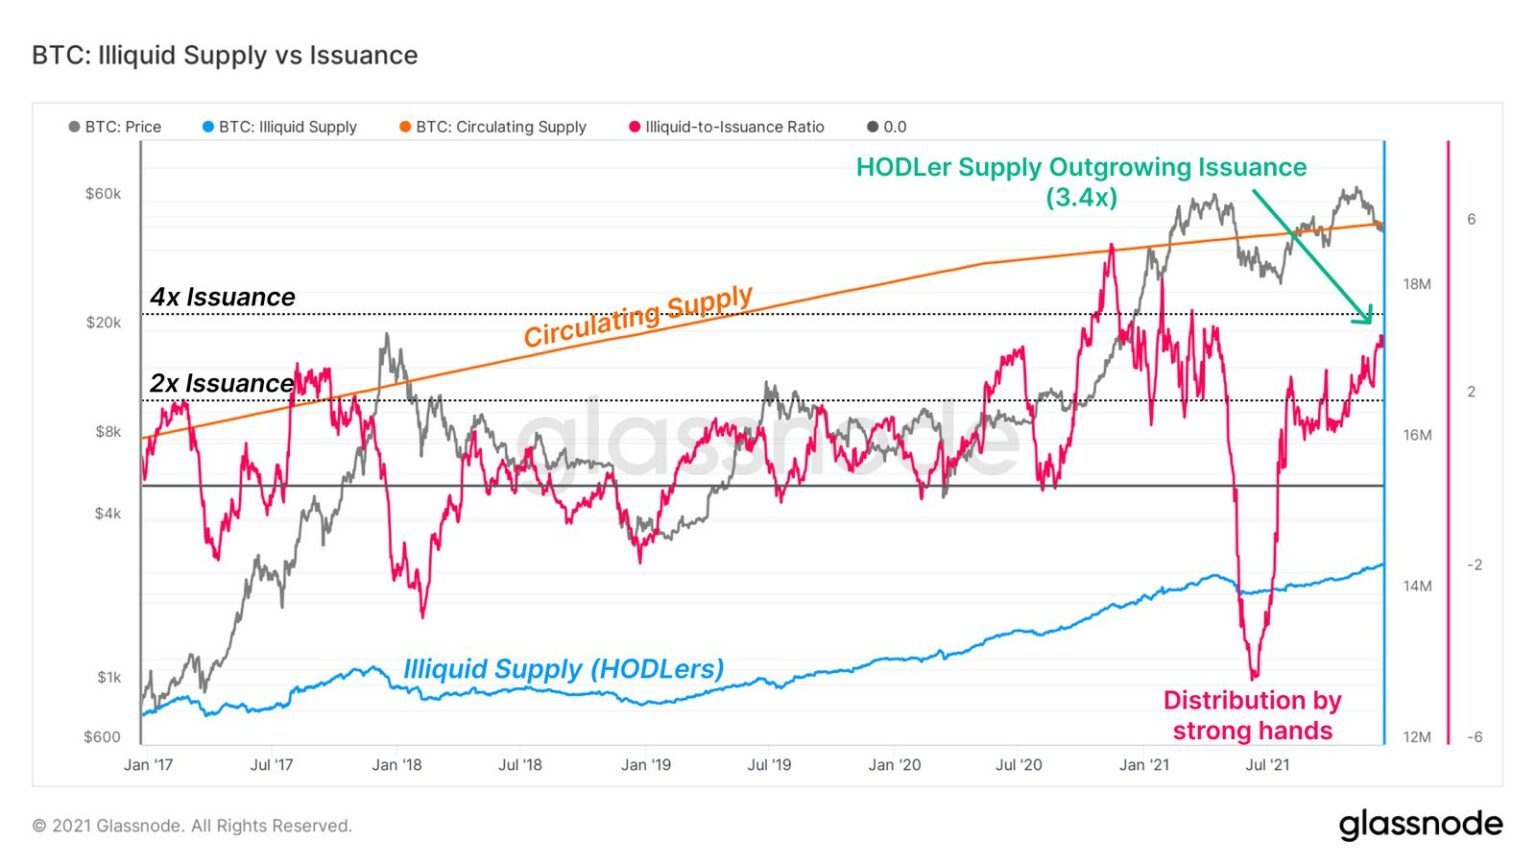Click the $60k price axis label
Viewport: 1536px width, 864px height.
(x=103, y=194)
